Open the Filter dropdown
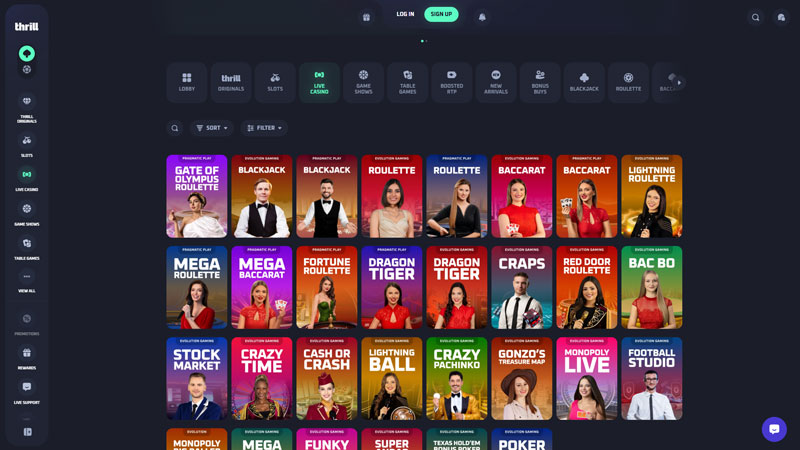Image resolution: width=800 pixels, height=450 pixels. tap(264, 128)
